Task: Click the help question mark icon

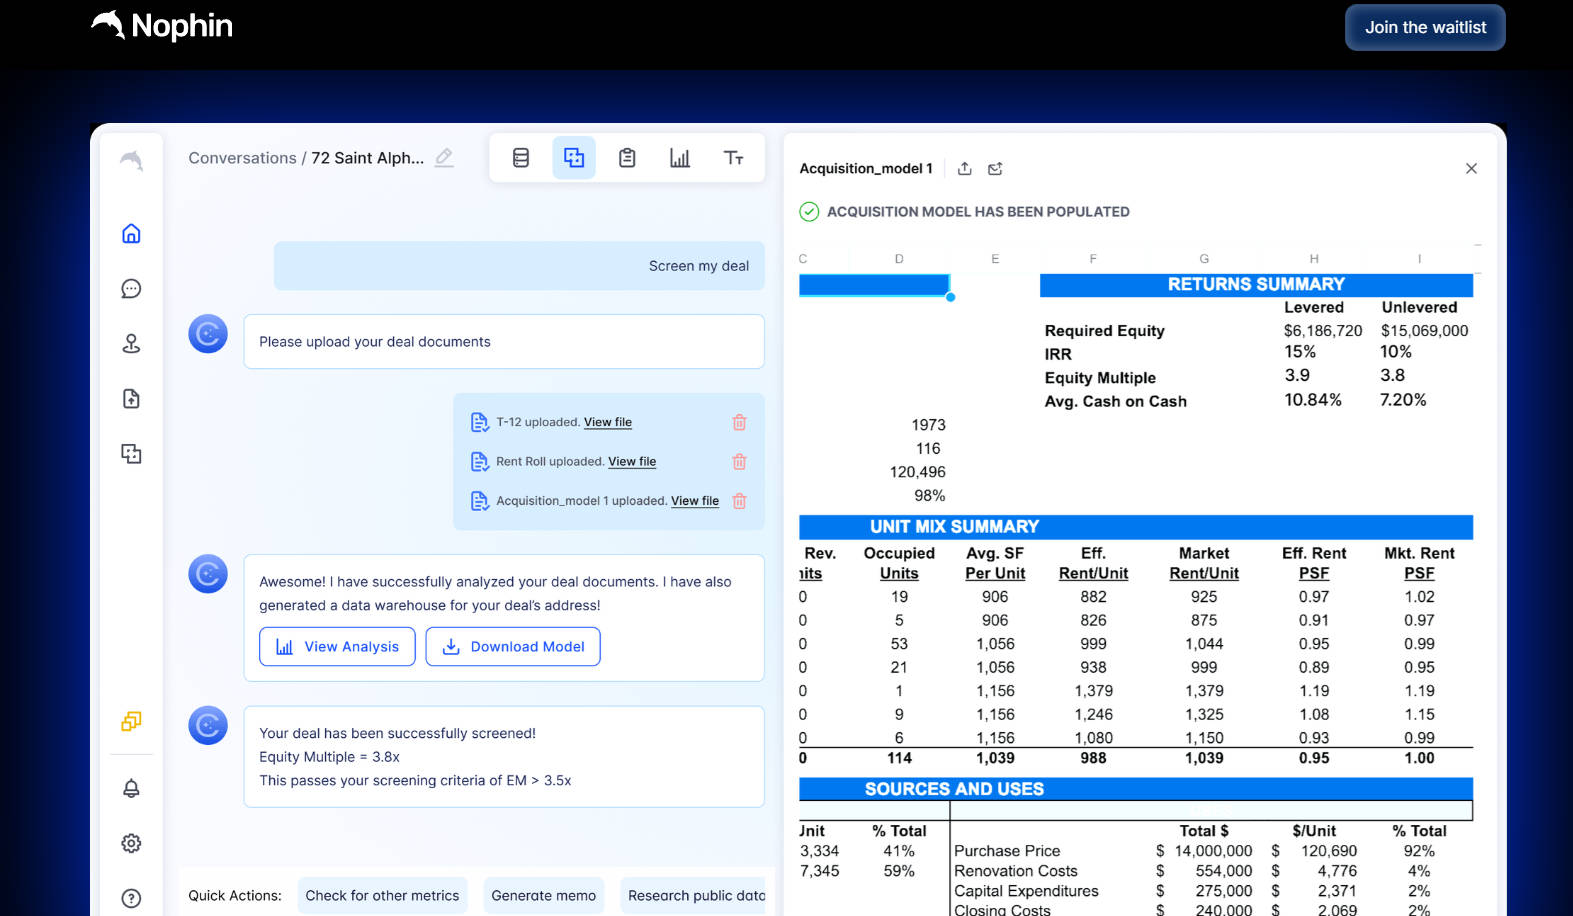Action: pyautogui.click(x=131, y=898)
